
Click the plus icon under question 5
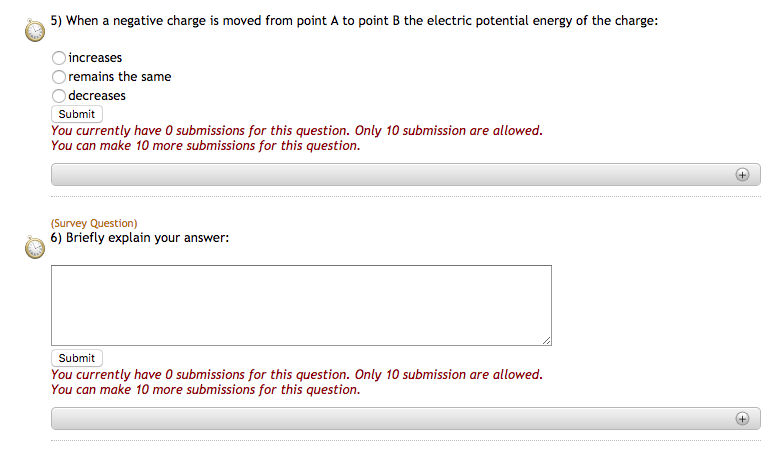point(742,174)
